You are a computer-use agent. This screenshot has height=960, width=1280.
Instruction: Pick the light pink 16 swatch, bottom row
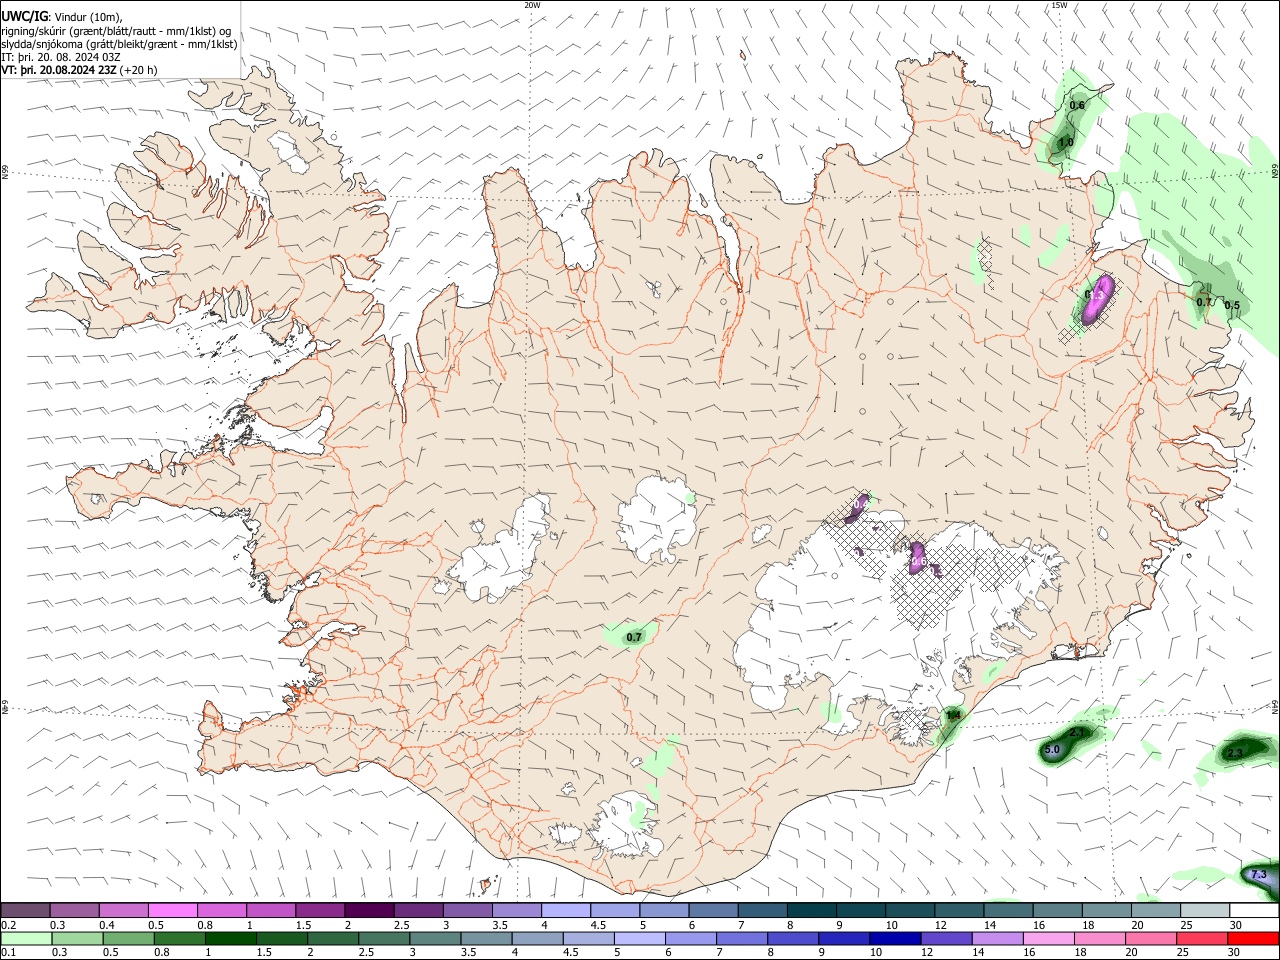(x=1049, y=939)
